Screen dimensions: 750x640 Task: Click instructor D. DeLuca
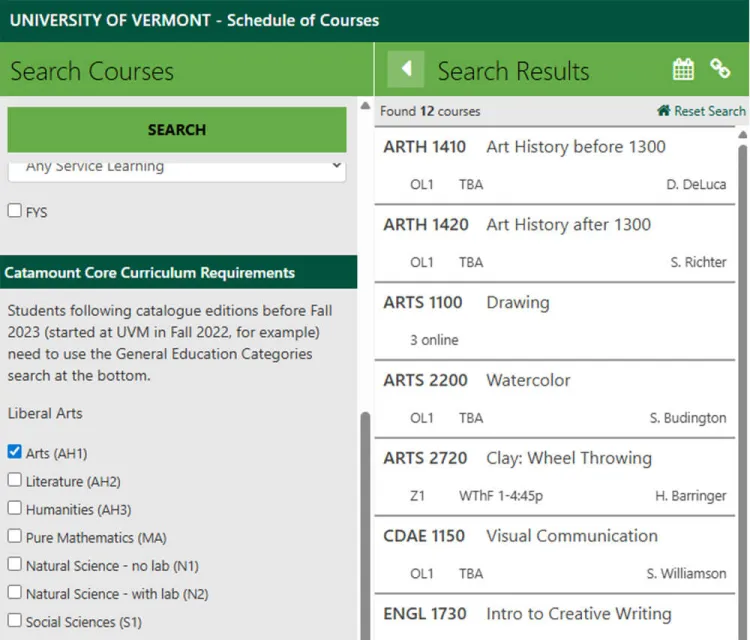[696, 185]
